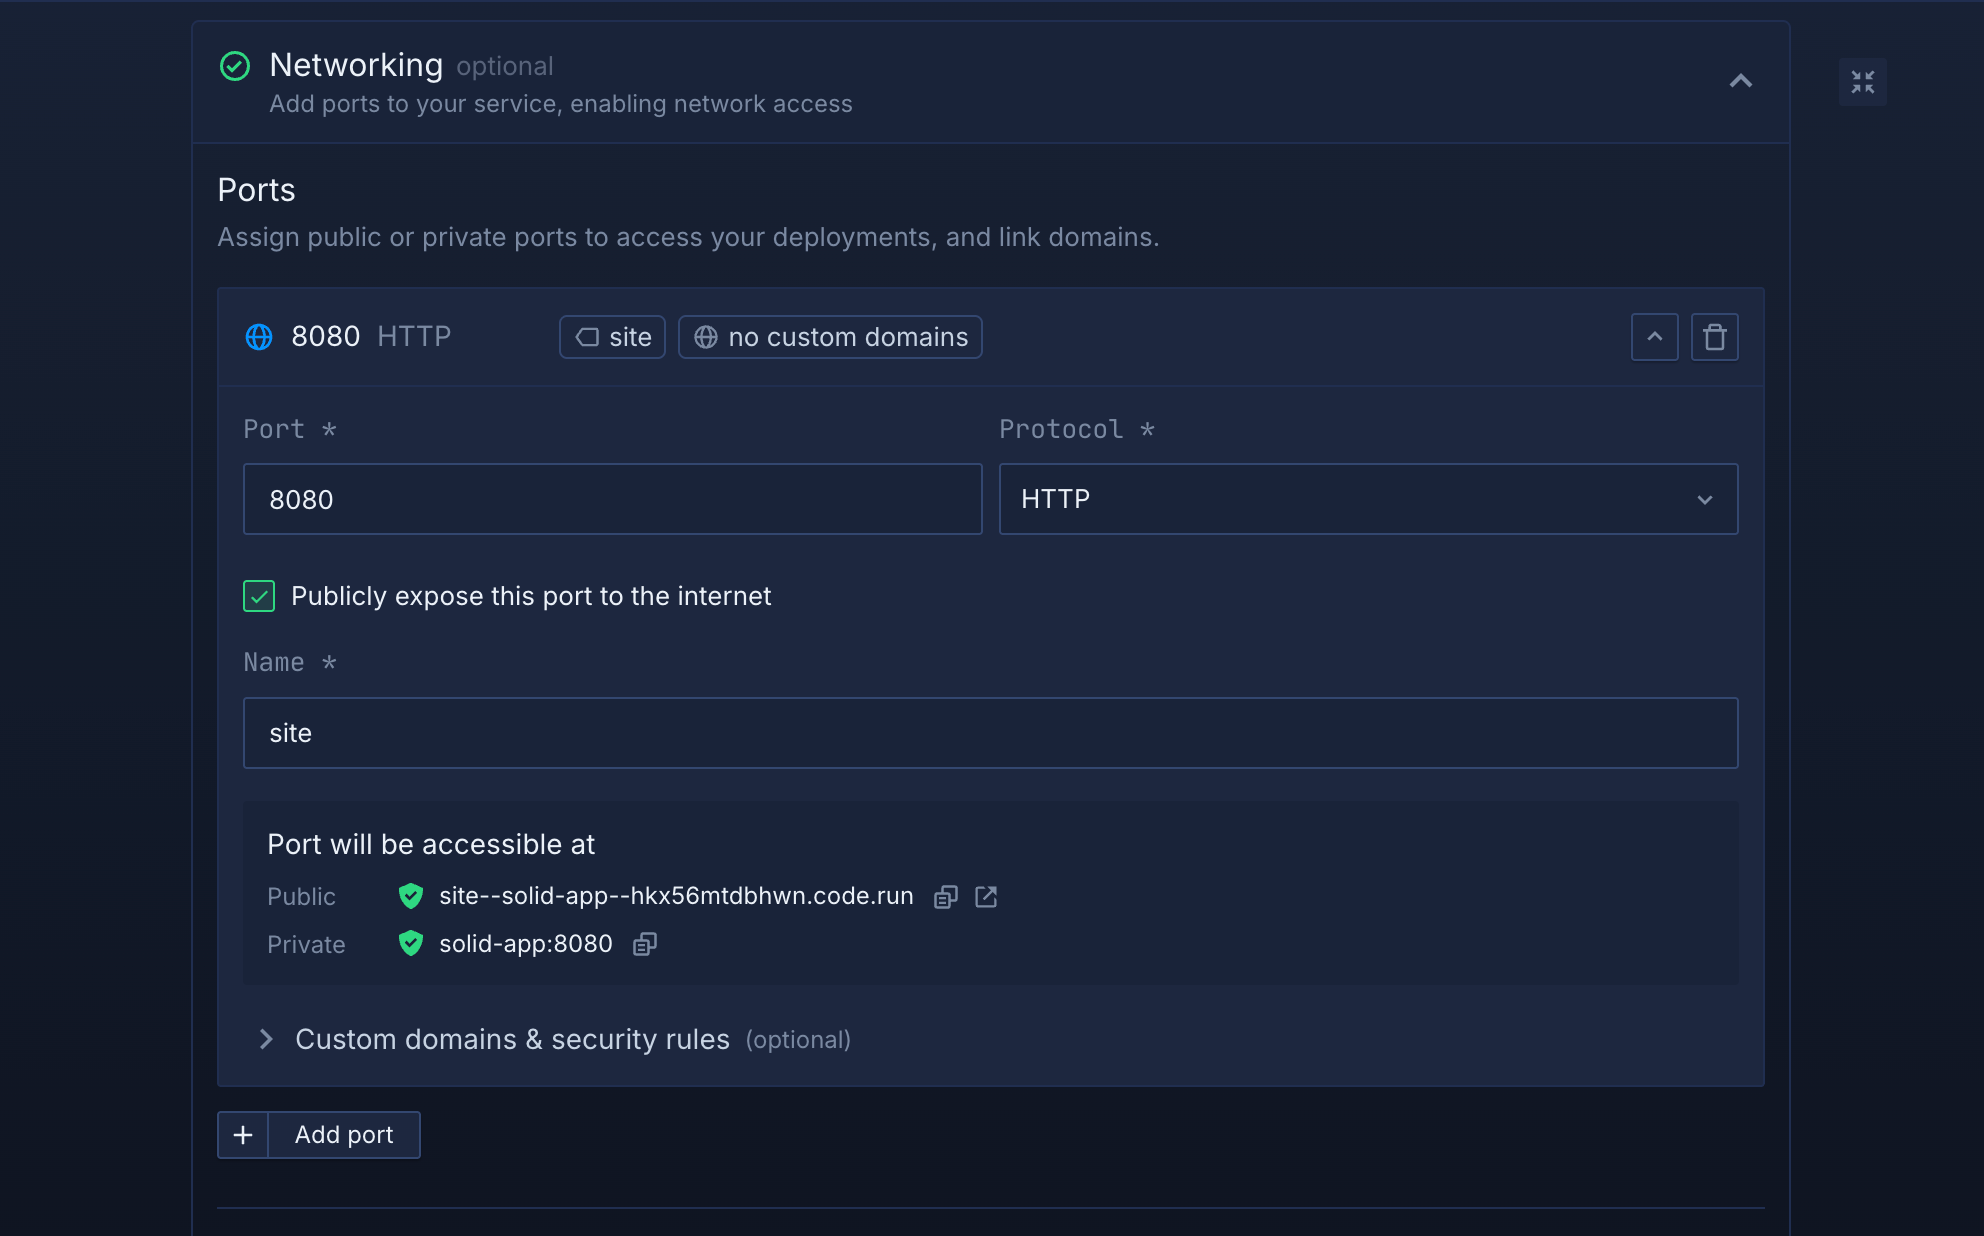Collapse the Networking section chevron

(x=1740, y=81)
